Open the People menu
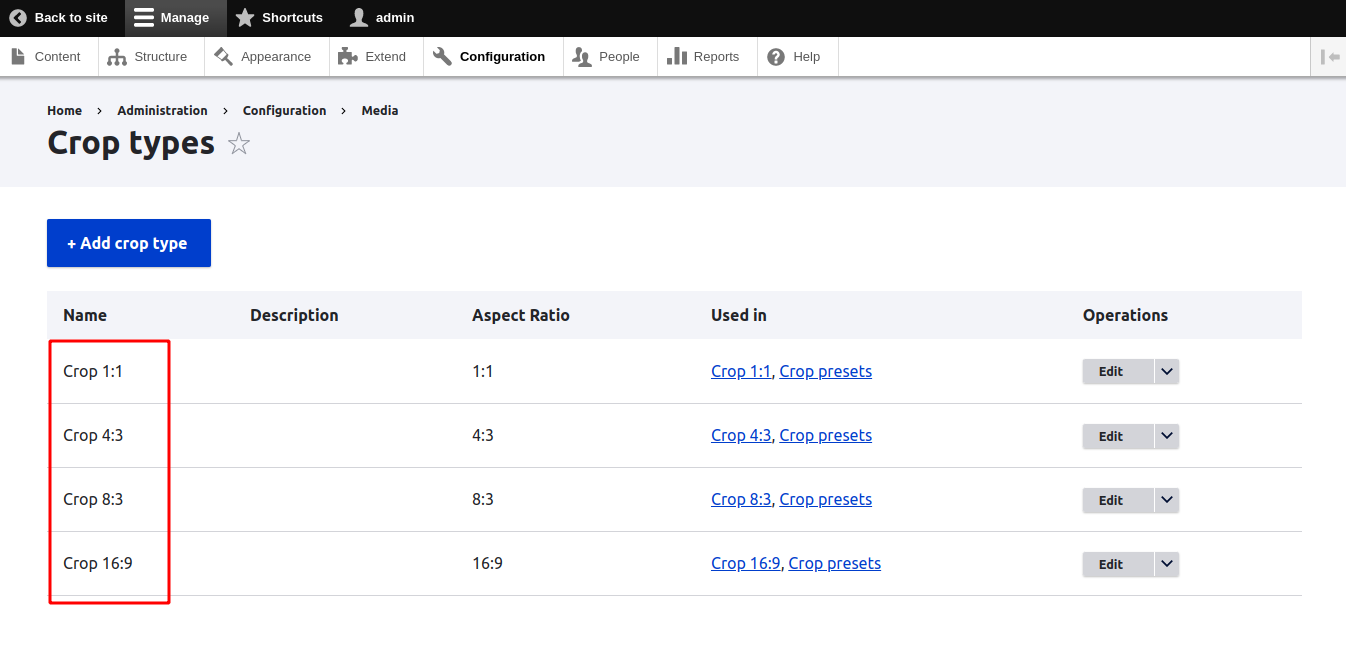This screenshot has height=646, width=1346. pyautogui.click(x=606, y=57)
